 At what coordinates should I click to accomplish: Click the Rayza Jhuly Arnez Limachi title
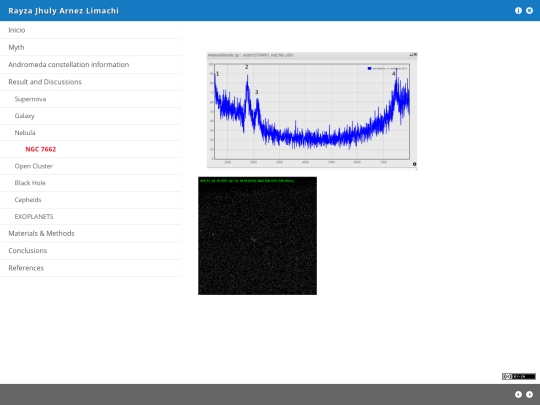(63, 11)
